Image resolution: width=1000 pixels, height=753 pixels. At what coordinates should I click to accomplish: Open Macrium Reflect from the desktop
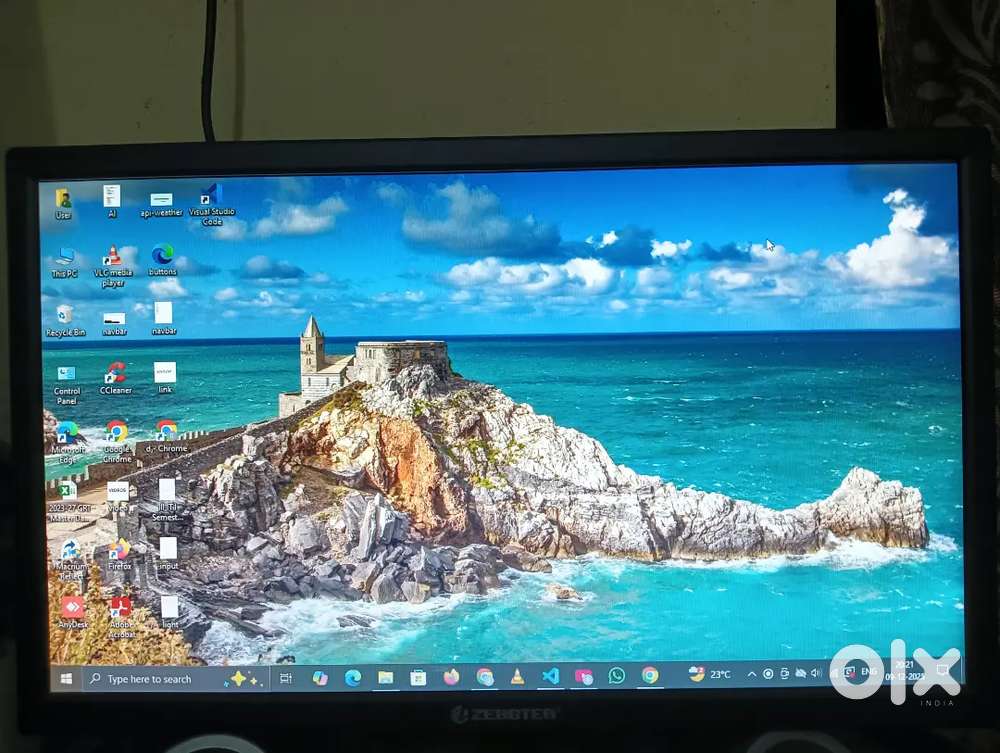pyautogui.click(x=68, y=548)
